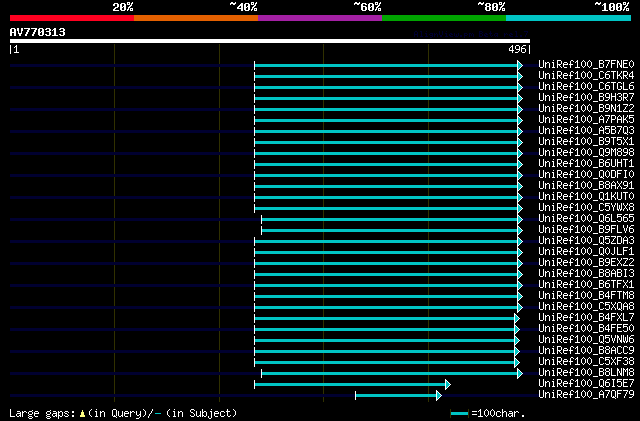
Task: Select the UniRef100_Q0DFI0 entry
Action: pos(586,175)
